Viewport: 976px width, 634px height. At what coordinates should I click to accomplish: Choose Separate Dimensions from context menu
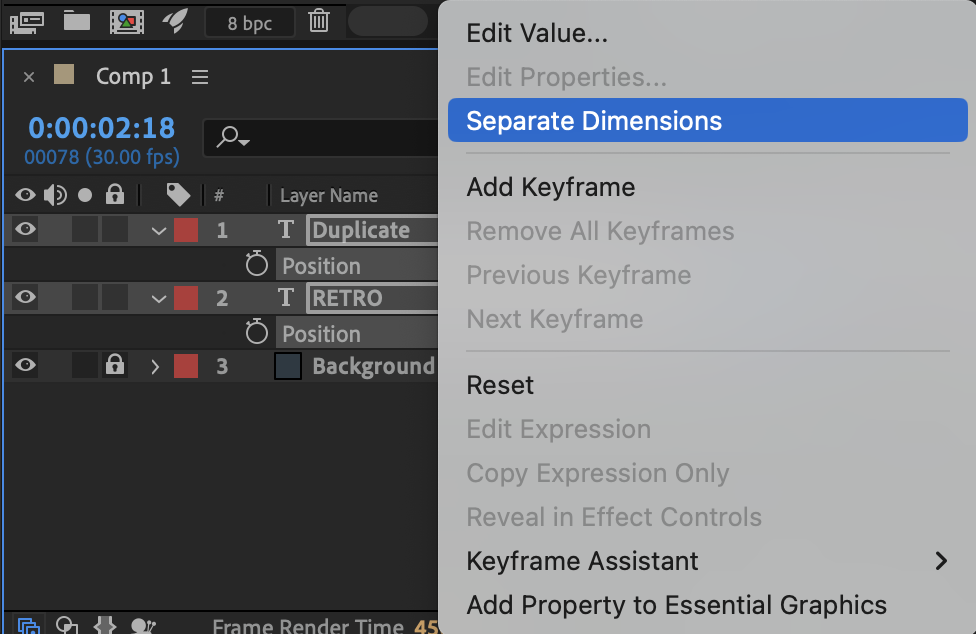(594, 121)
